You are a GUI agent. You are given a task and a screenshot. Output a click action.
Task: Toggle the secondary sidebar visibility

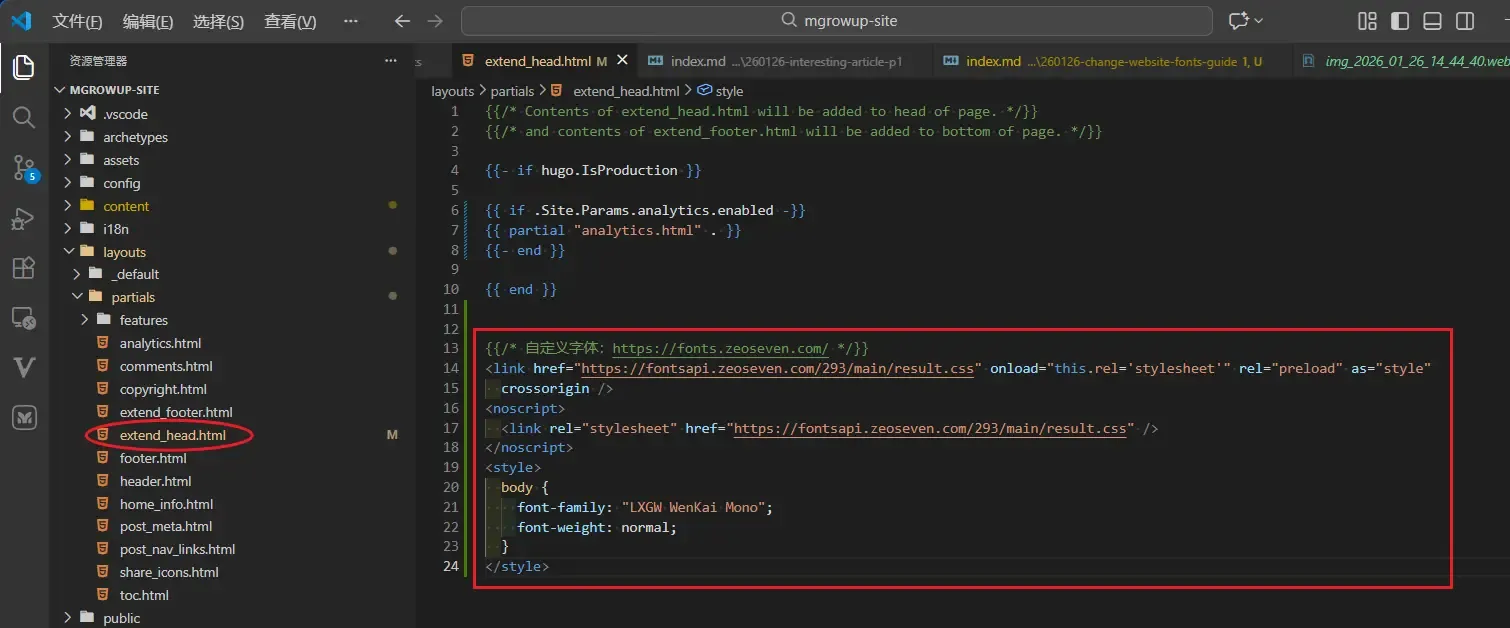pyautogui.click(x=1464, y=20)
